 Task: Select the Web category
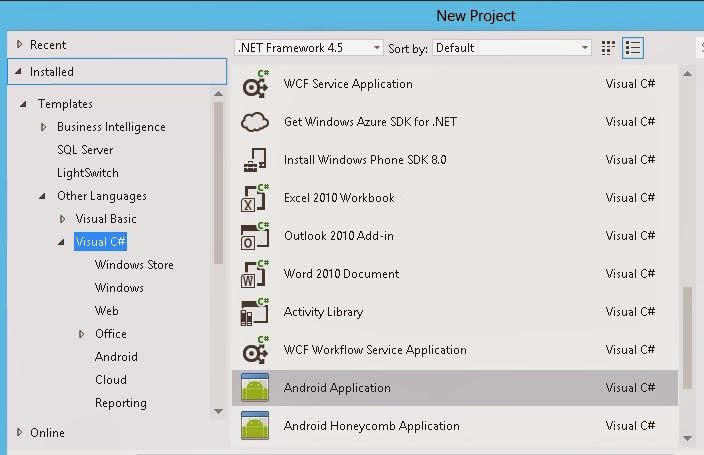coord(106,311)
